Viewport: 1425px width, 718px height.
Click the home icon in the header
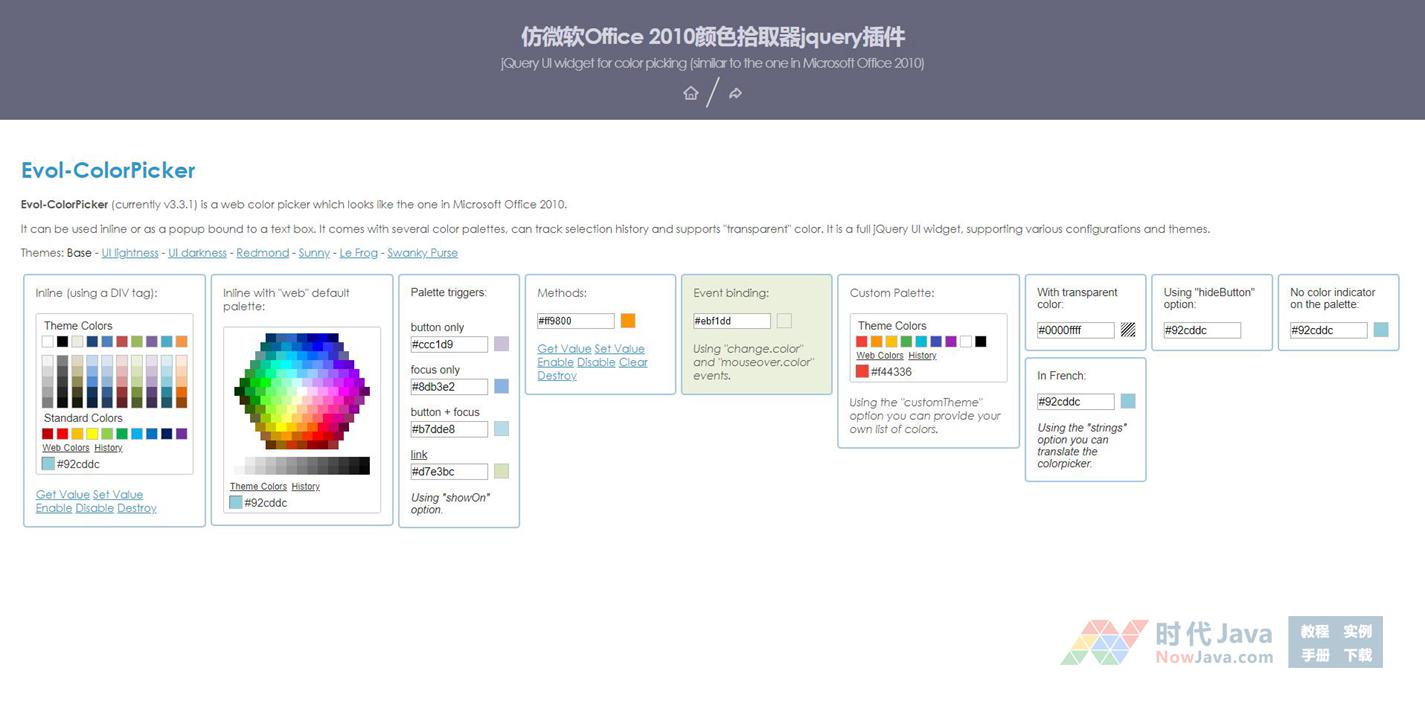coord(690,93)
